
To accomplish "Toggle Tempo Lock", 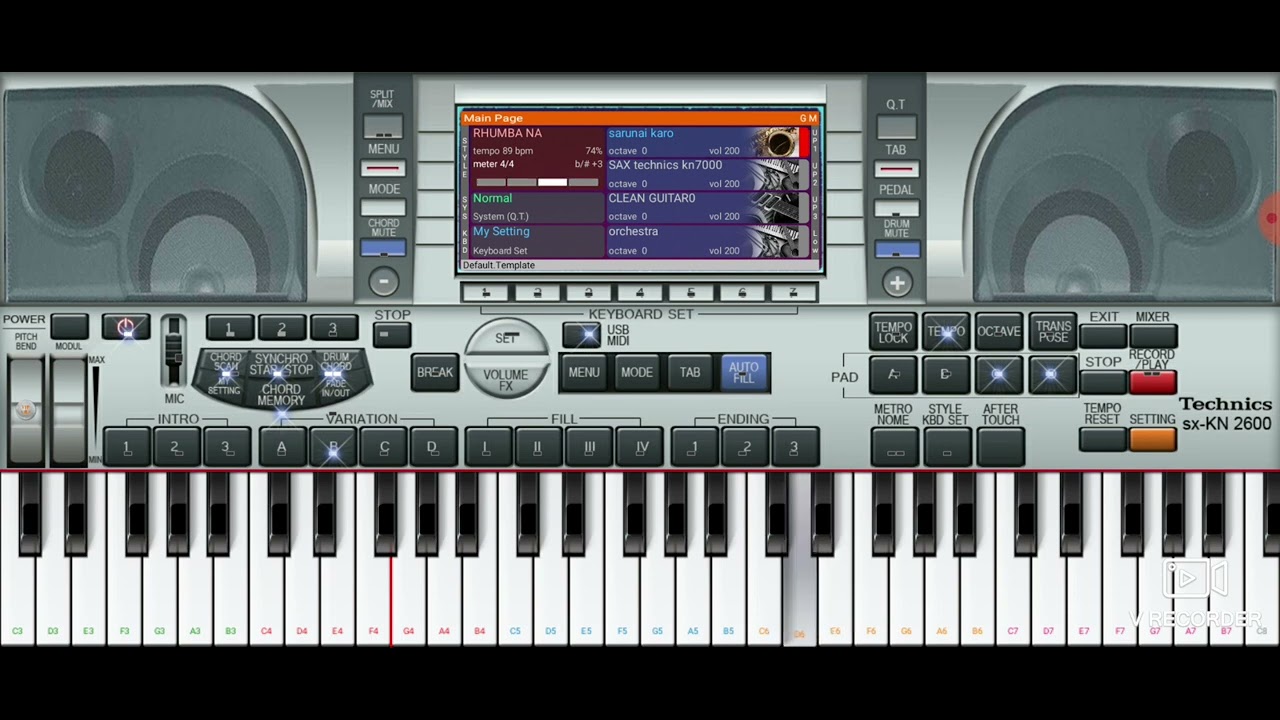I will [893, 332].
